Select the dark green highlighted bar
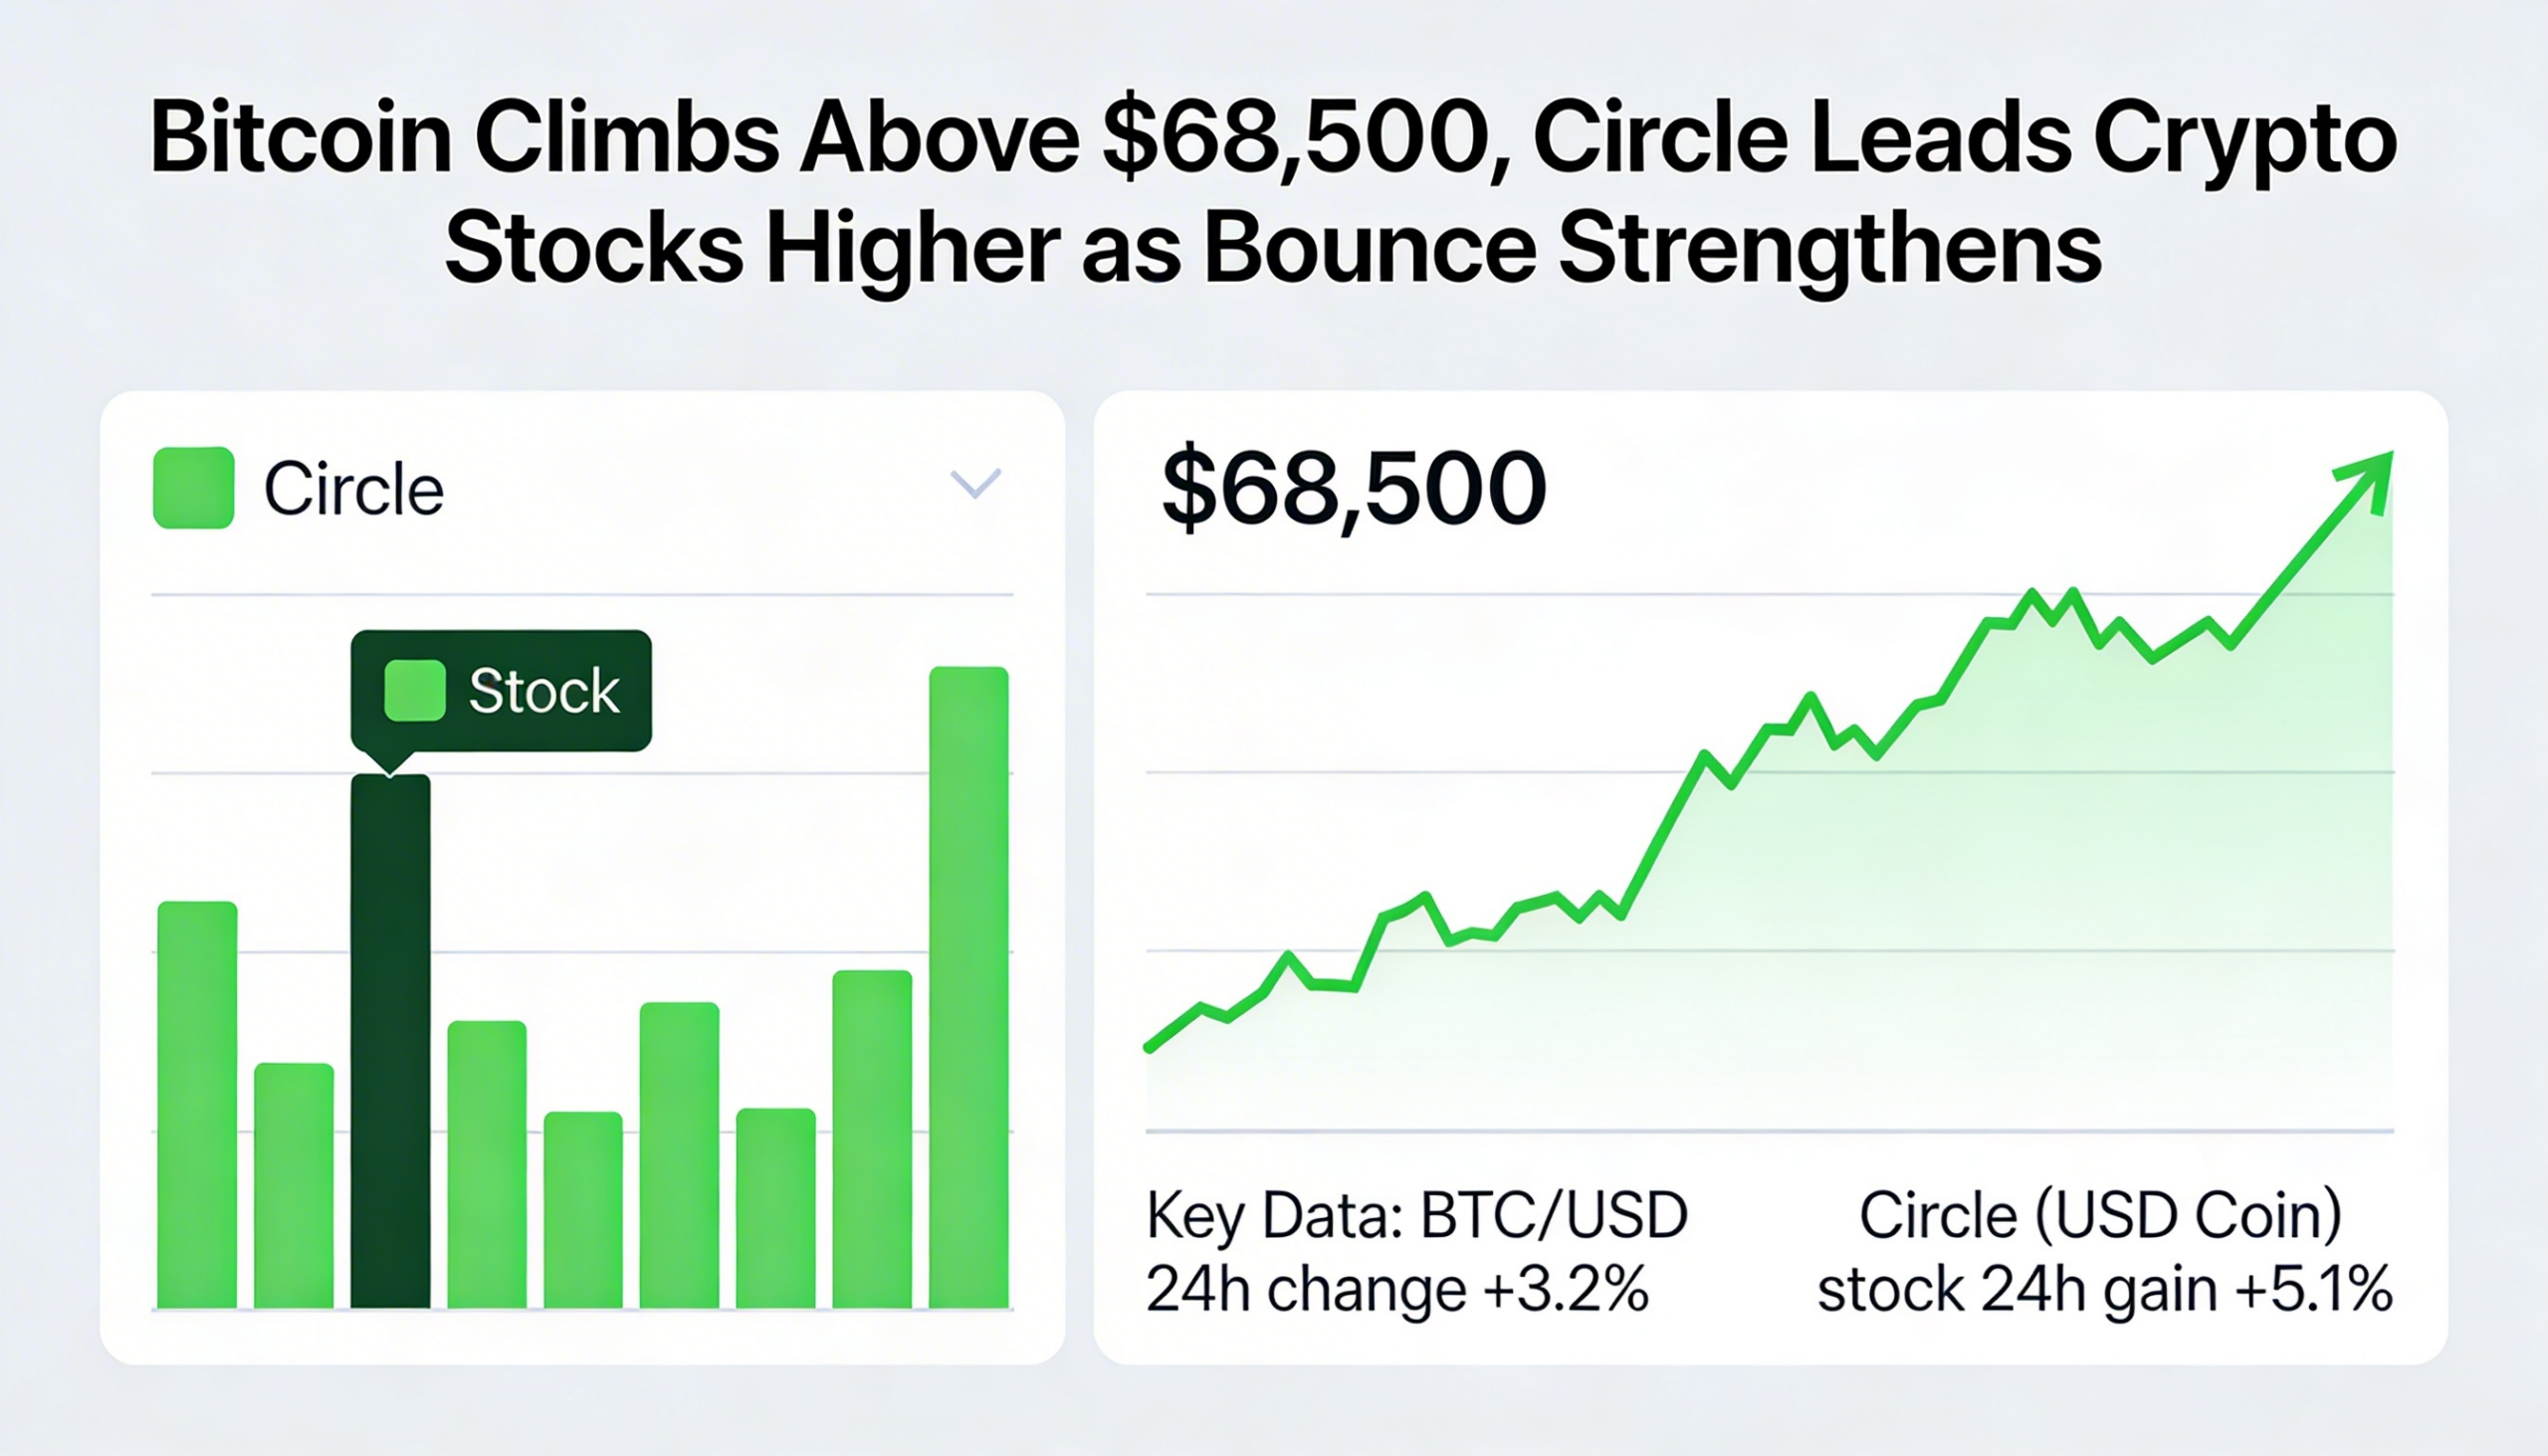2548x1456 pixels. 390,1040
